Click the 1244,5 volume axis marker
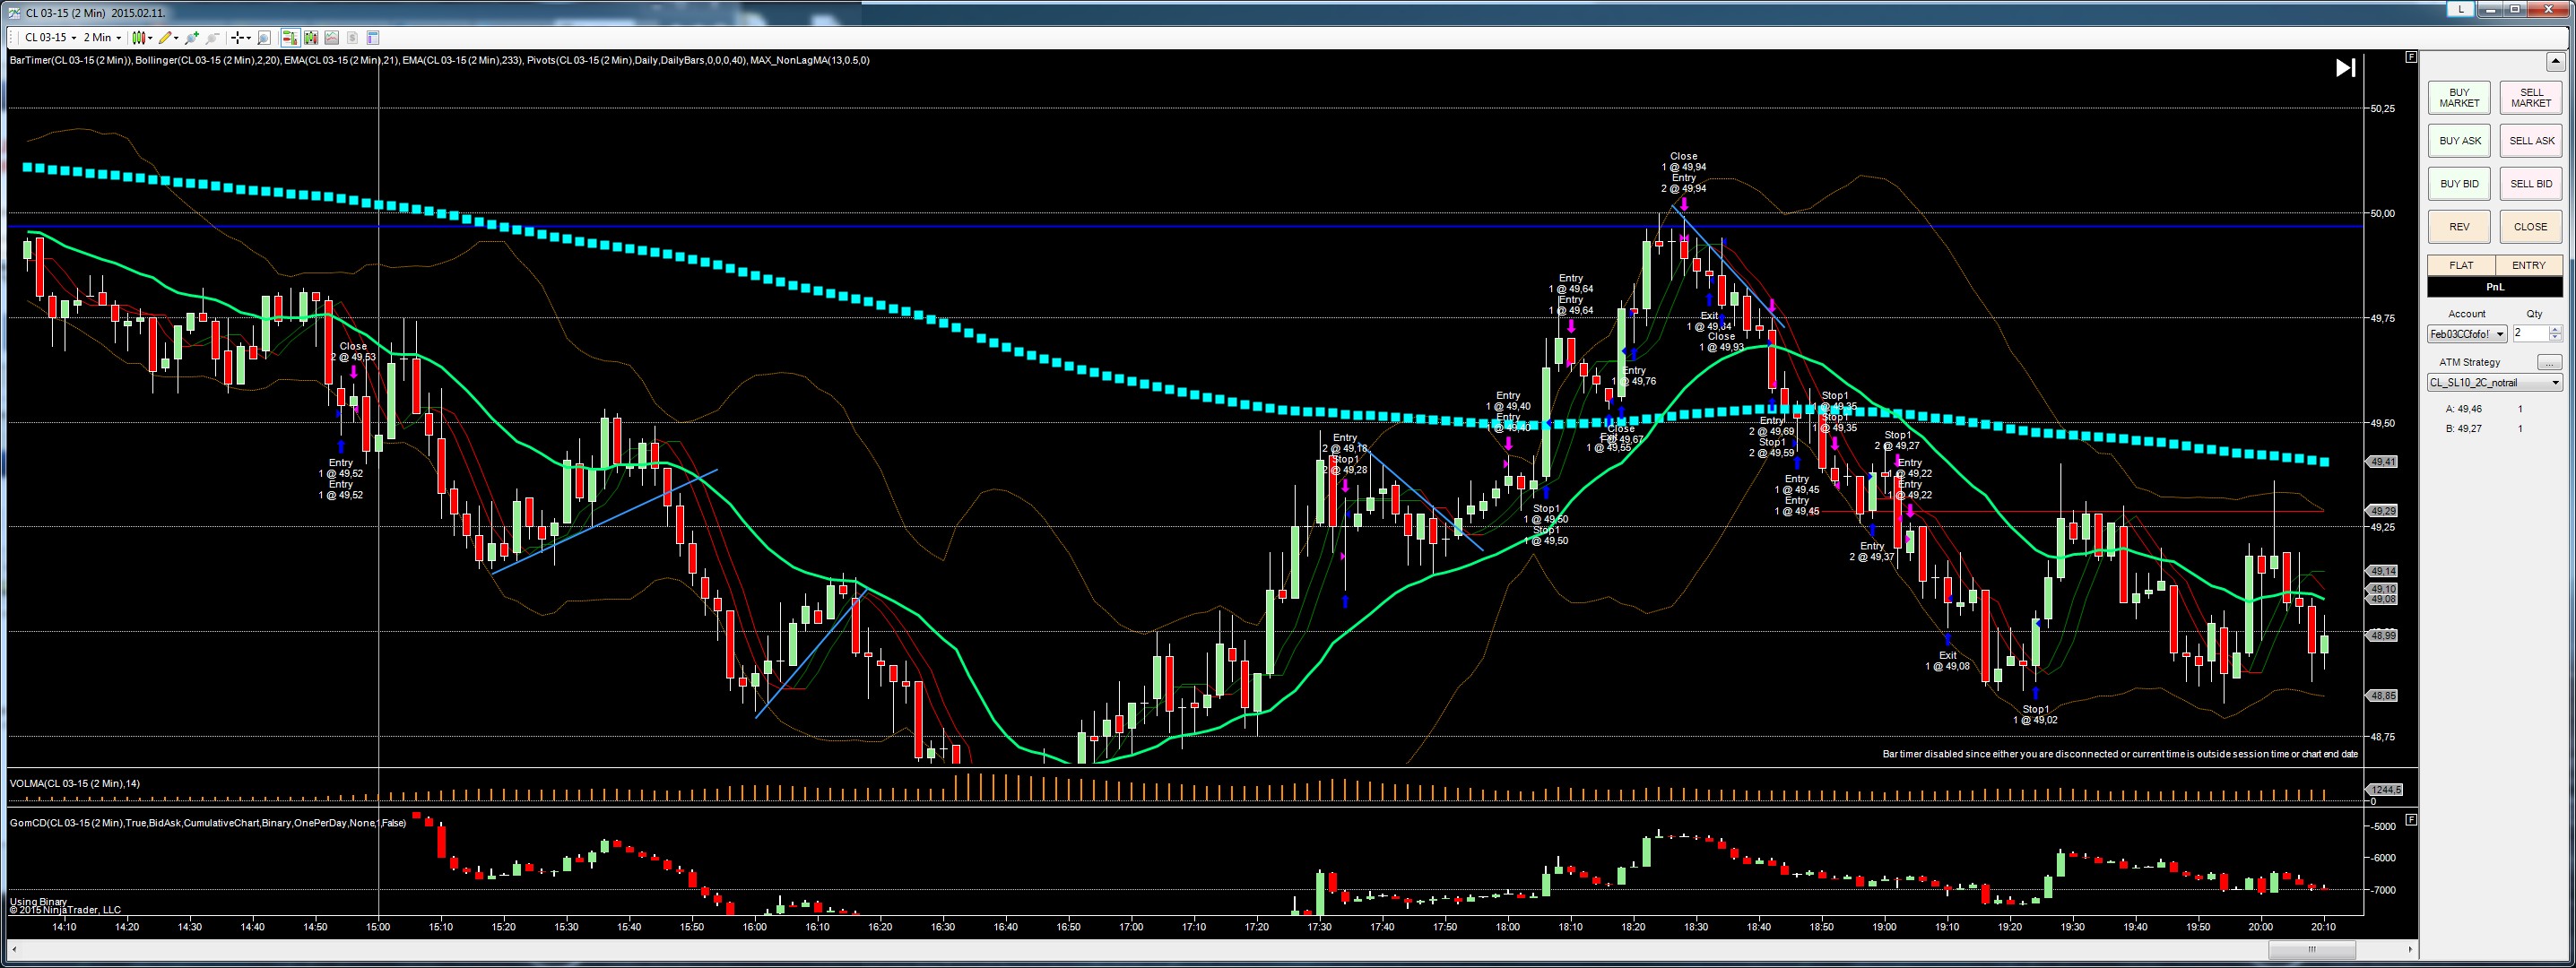 click(2384, 790)
